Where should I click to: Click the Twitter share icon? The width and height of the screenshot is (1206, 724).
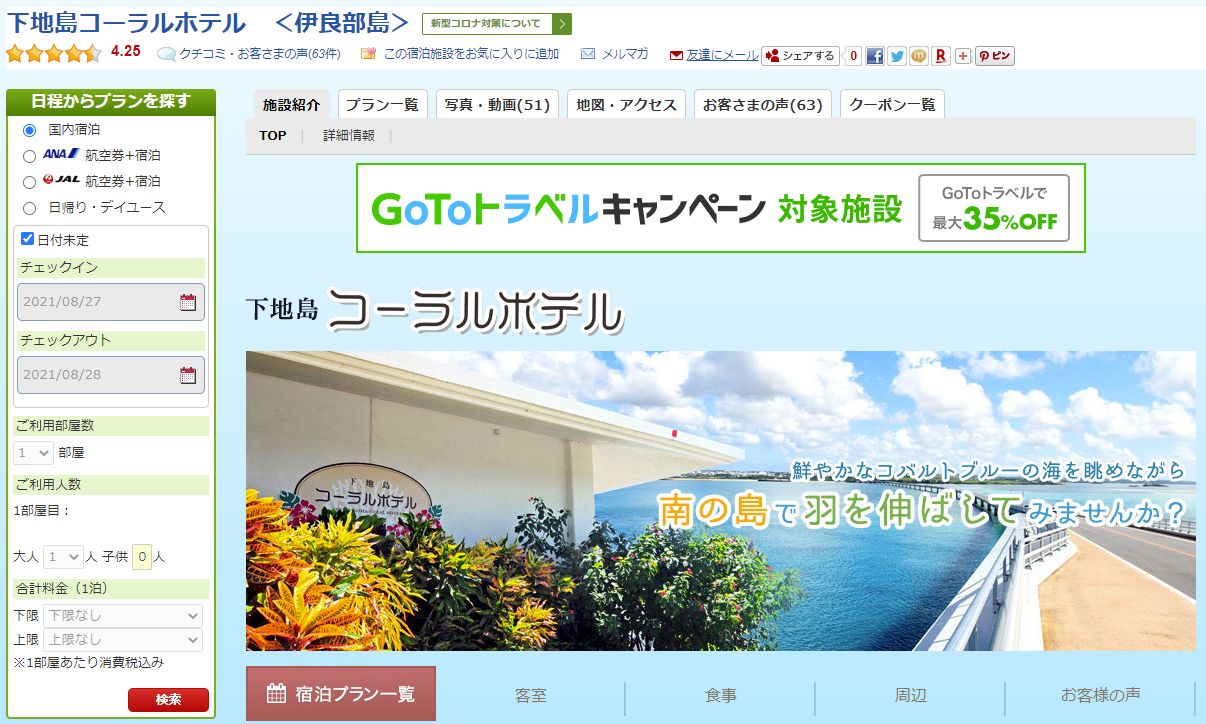tap(897, 56)
